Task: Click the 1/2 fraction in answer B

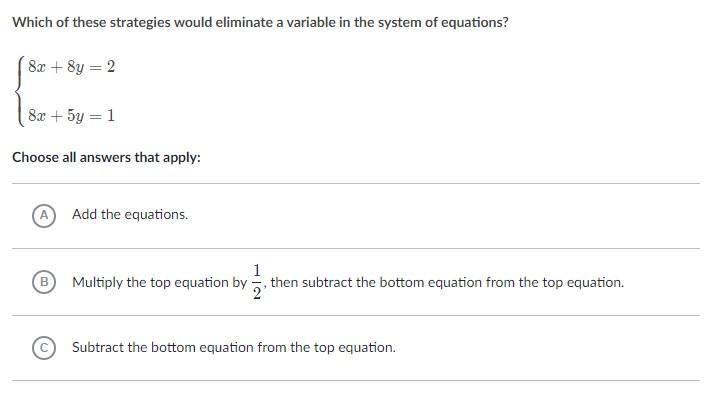Action: (x=257, y=281)
